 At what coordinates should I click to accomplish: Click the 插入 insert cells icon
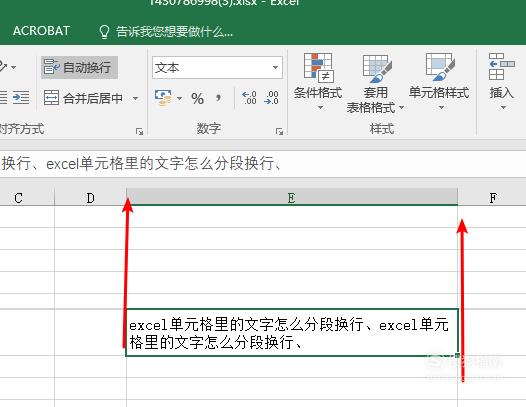(x=502, y=67)
